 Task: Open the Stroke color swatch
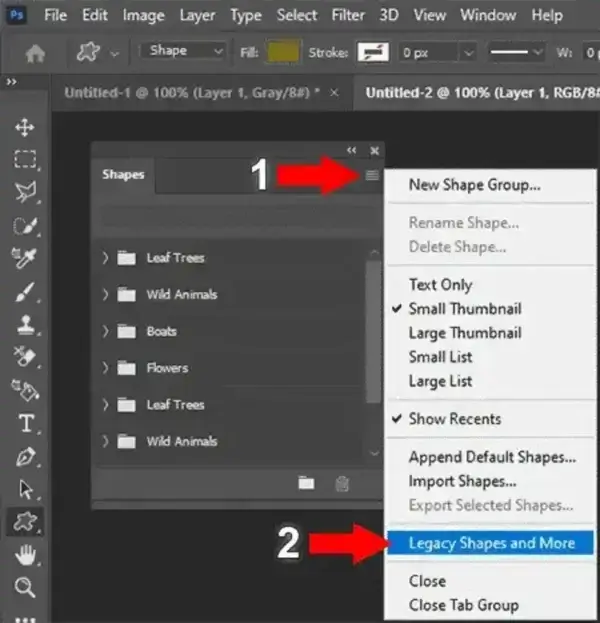pyautogui.click(x=373, y=52)
